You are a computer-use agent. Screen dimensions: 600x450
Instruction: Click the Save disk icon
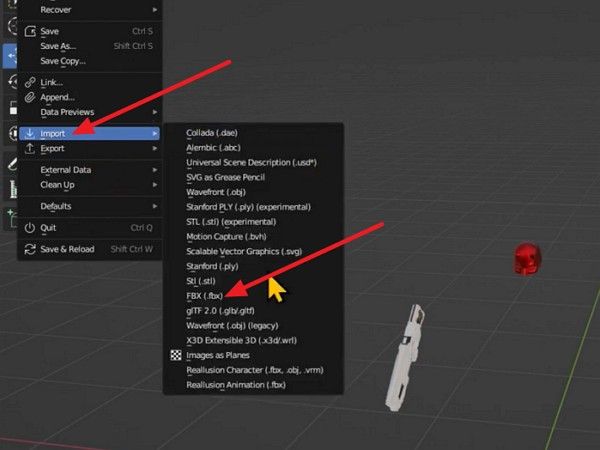30,31
